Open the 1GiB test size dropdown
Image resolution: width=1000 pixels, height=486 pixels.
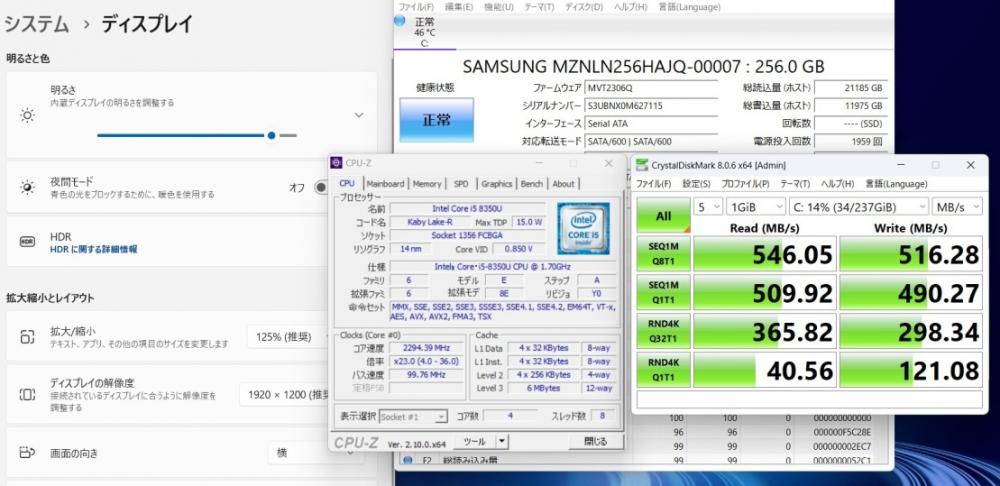click(x=756, y=207)
